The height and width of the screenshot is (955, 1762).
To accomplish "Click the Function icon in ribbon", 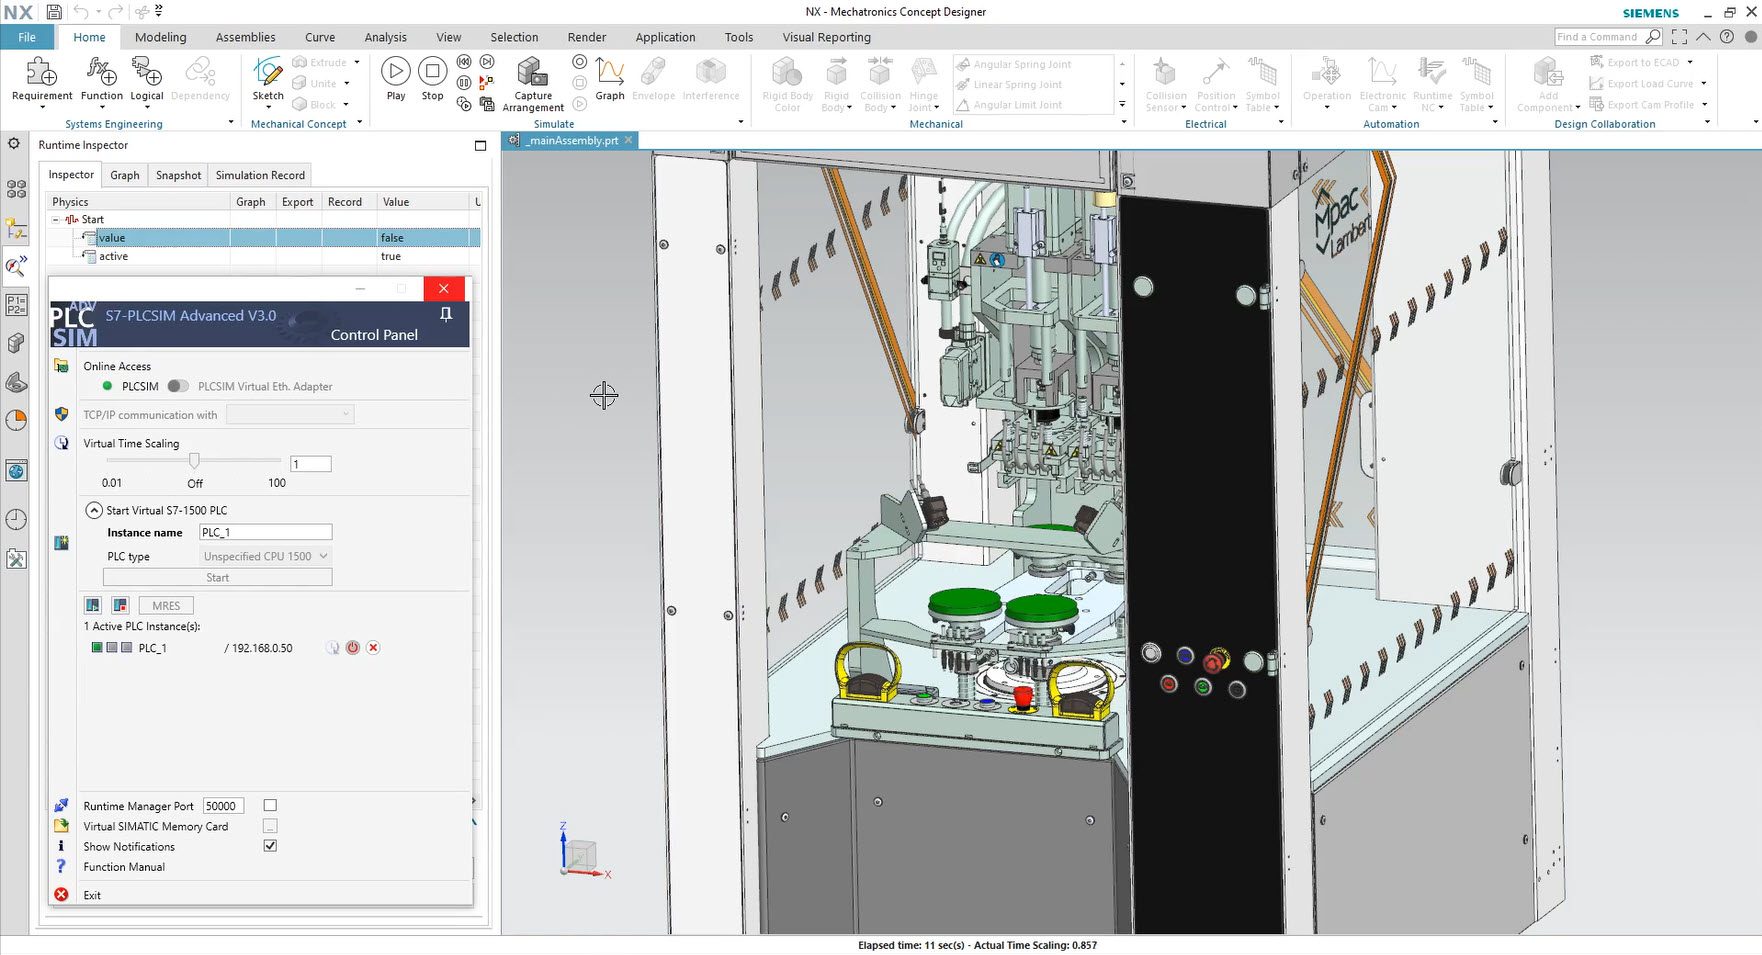I will [102, 72].
